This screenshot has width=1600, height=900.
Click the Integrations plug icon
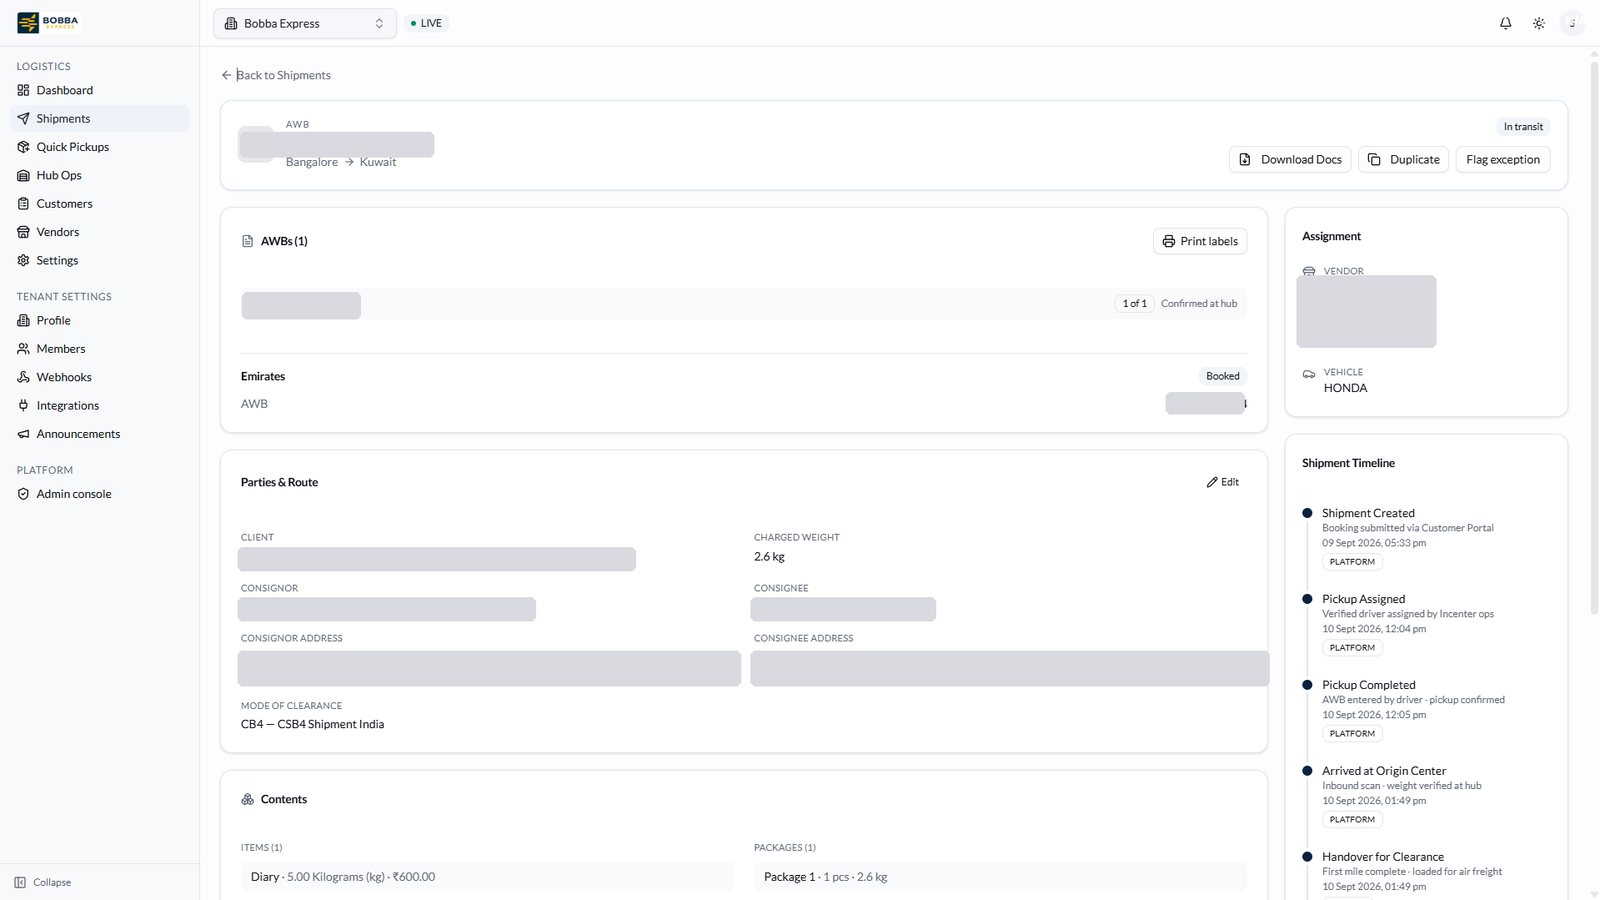point(23,405)
